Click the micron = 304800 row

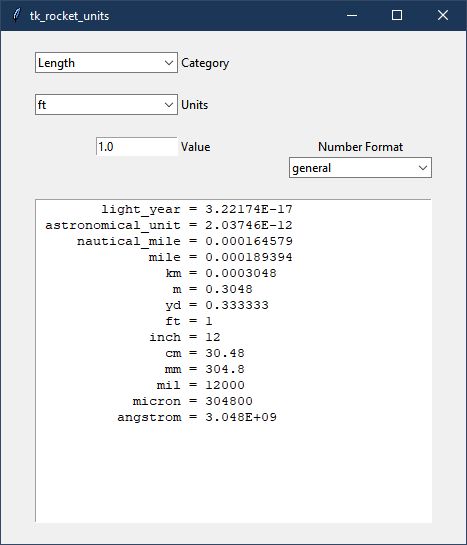pyautogui.click(x=193, y=401)
